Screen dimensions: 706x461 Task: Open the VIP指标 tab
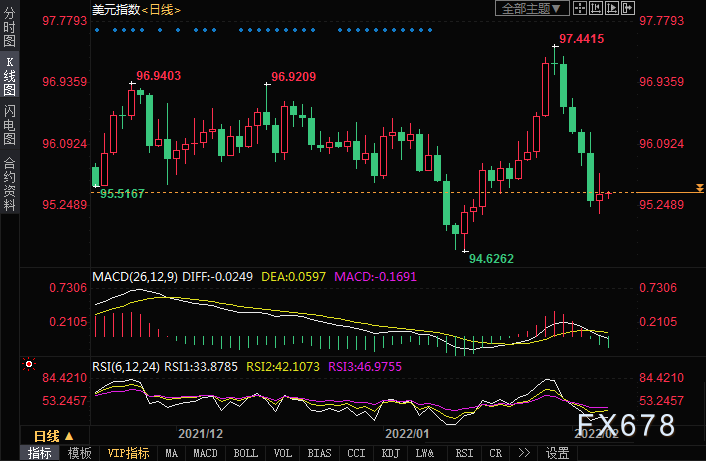(128, 453)
